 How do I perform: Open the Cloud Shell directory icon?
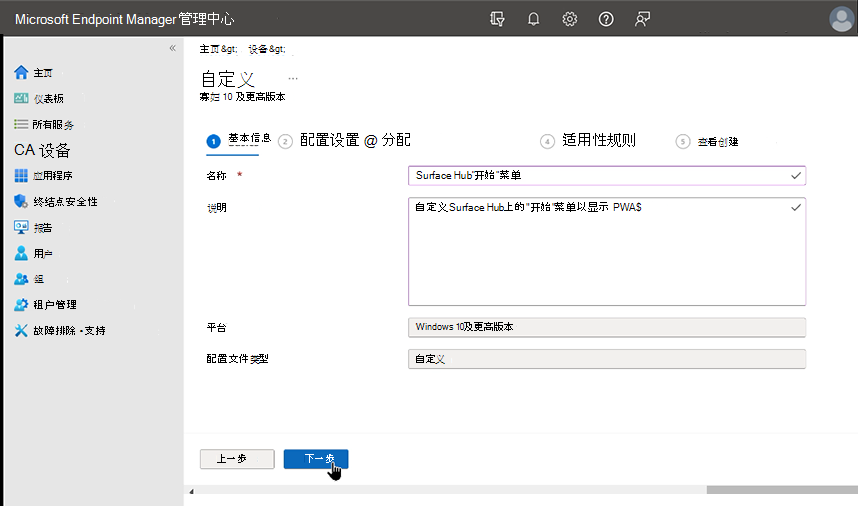coord(498,19)
